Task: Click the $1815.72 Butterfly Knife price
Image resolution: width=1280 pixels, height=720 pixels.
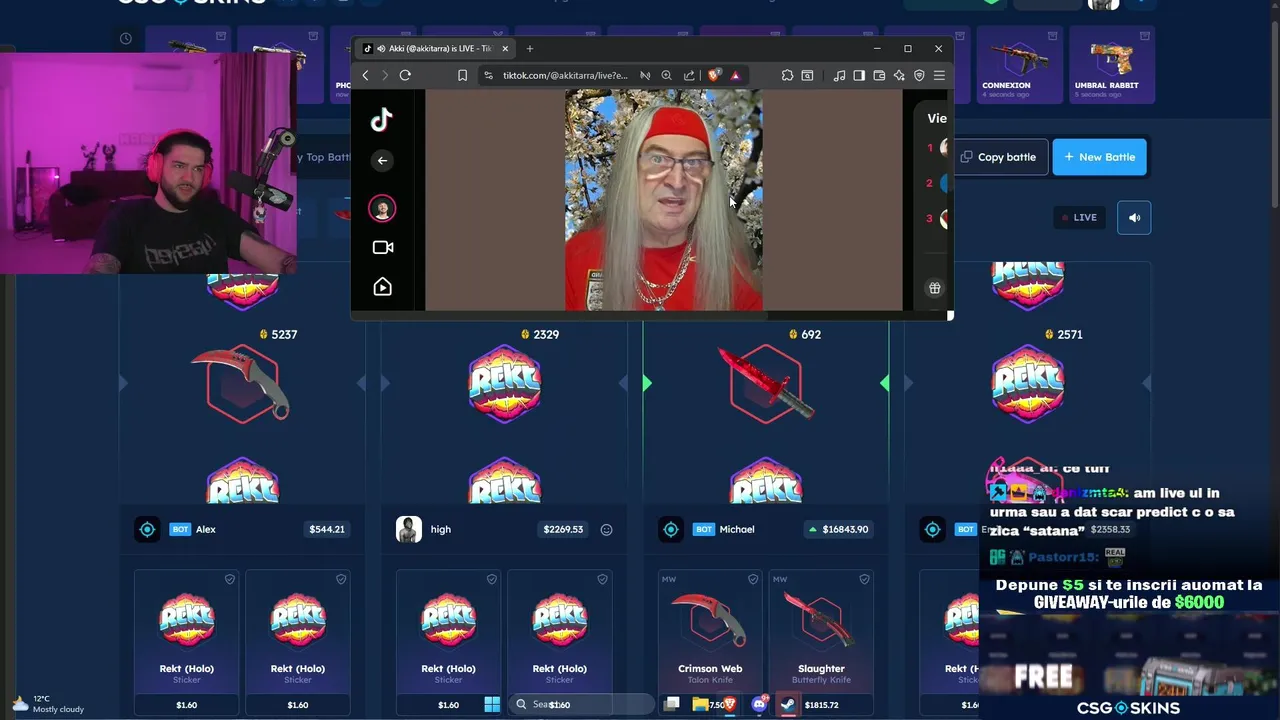Action: click(821, 705)
